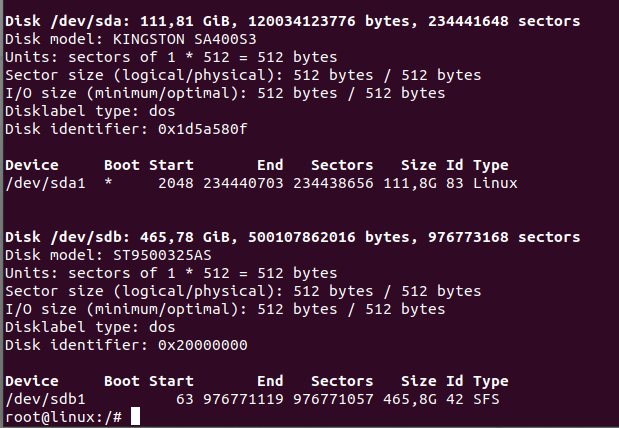
Task: Click the sdb1 start sector value 63
Action: (x=185, y=399)
